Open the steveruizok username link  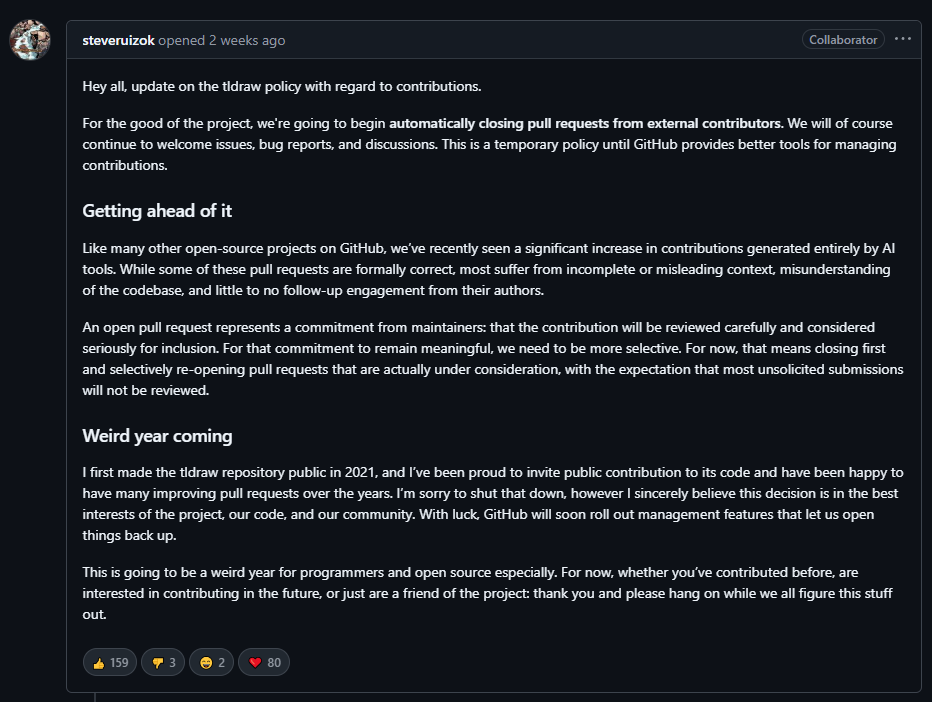(x=118, y=40)
